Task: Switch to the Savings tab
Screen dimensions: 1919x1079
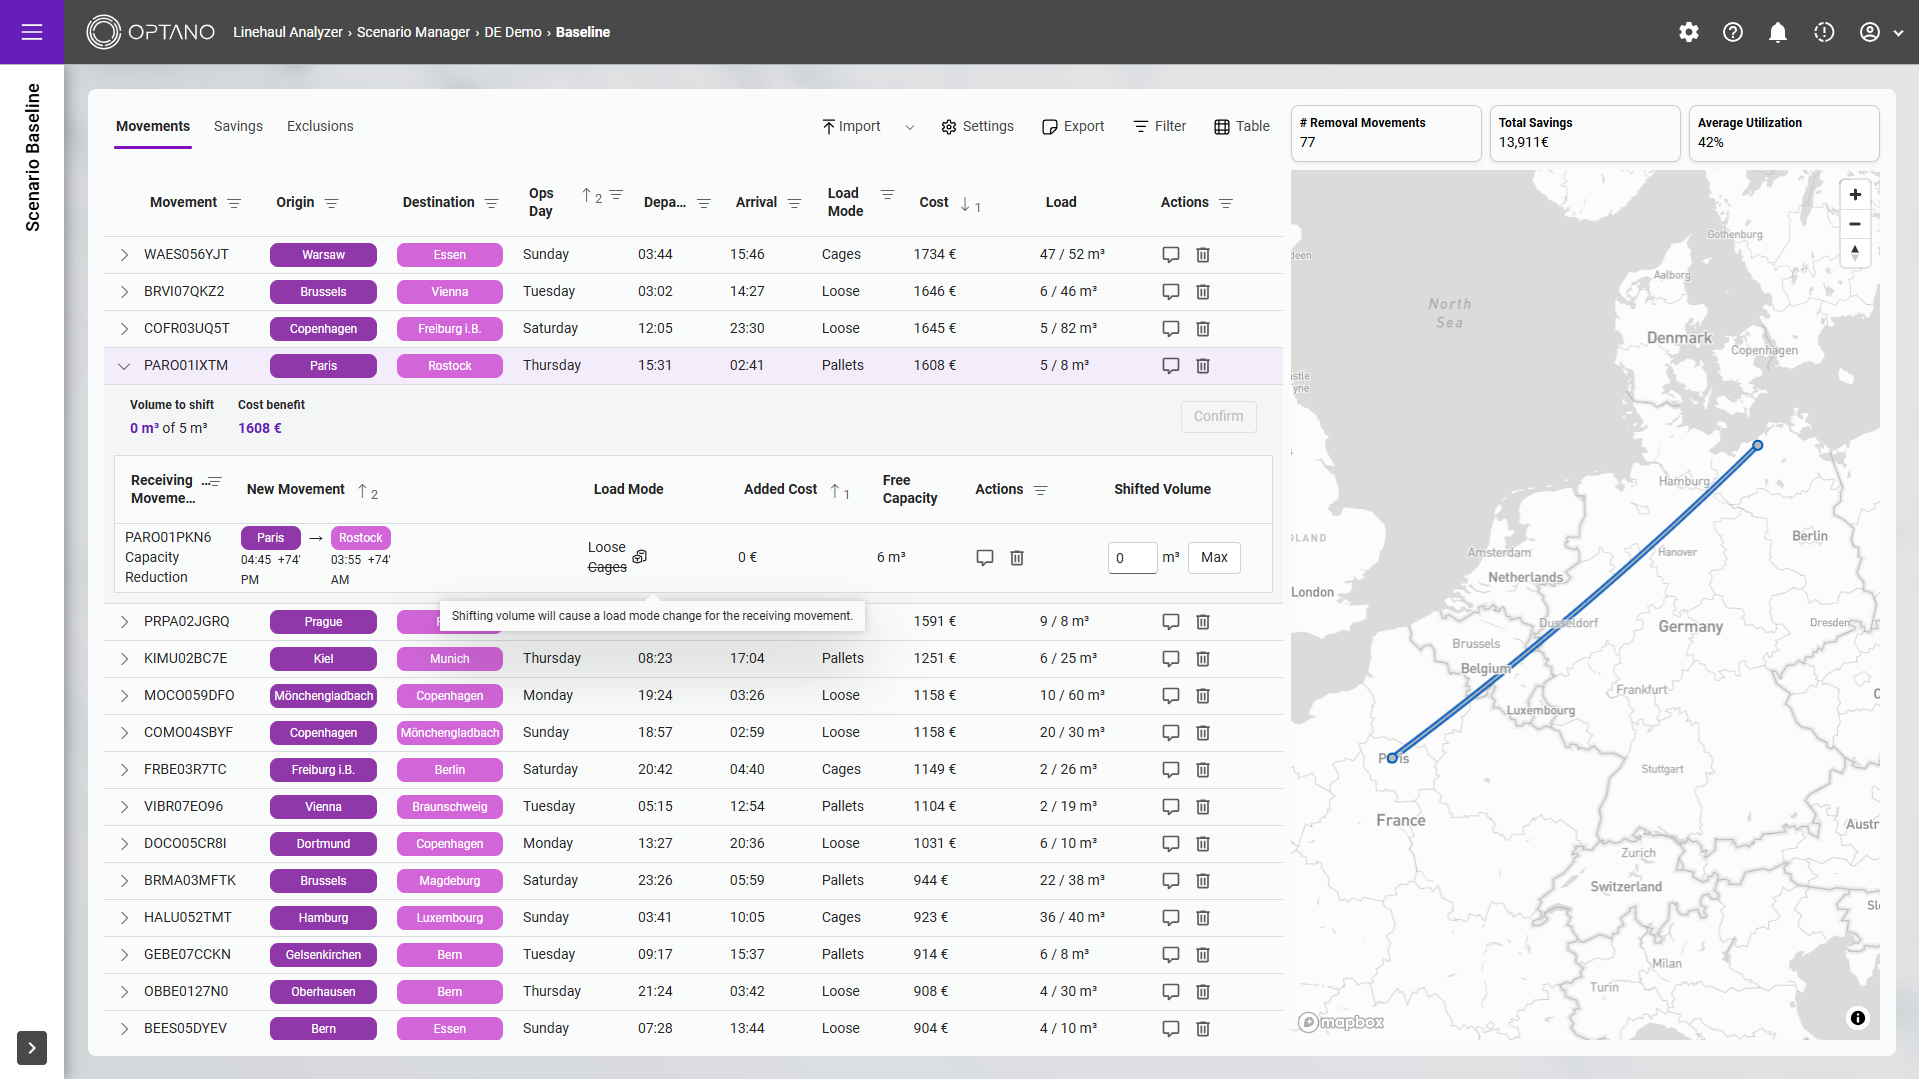Action: point(238,126)
